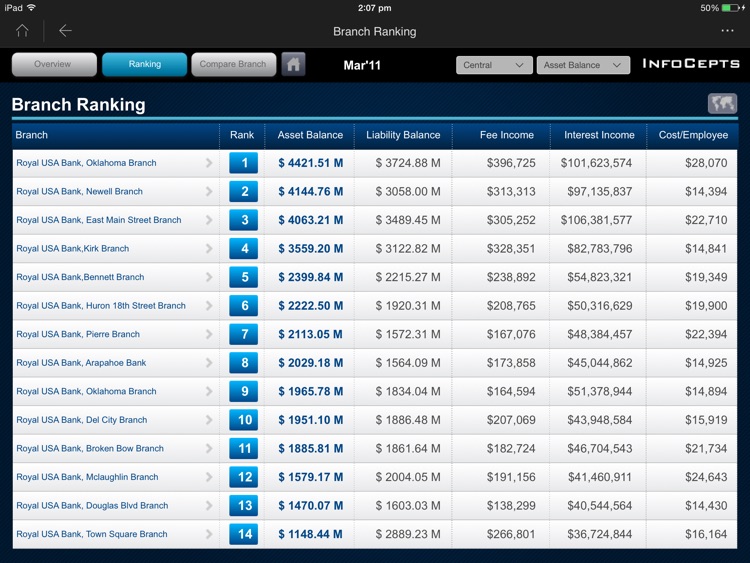Image resolution: width=750 pixels, height=563 pixels.
Task: Expand the Bennett Branch row chevron
Action: pos(209,277)
